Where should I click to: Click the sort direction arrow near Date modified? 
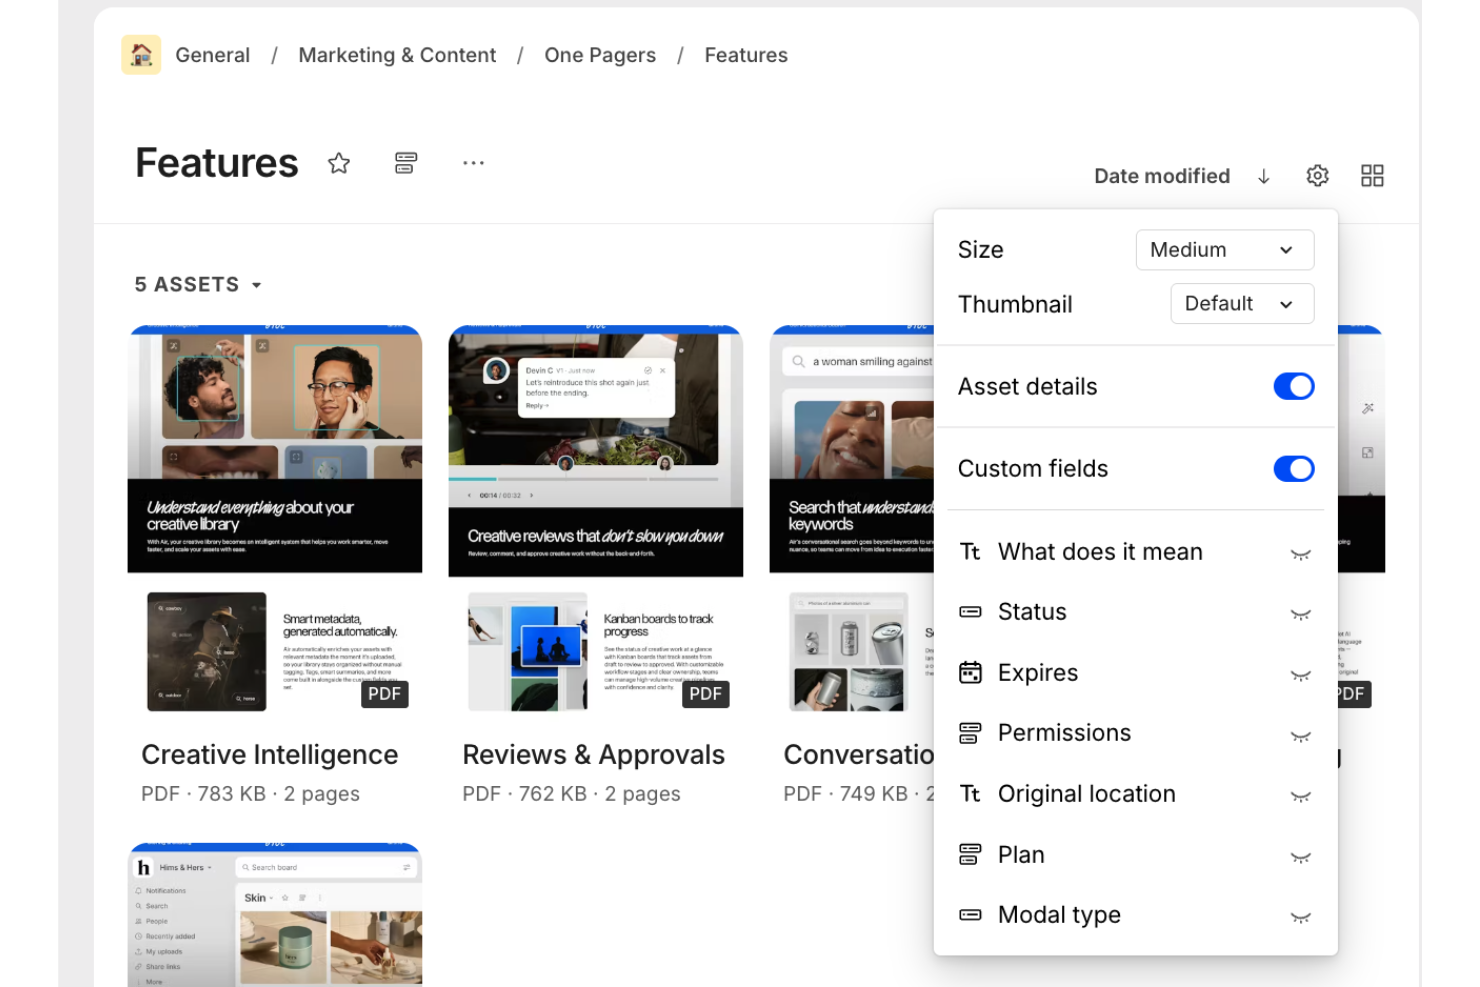tap(1264, 176)
